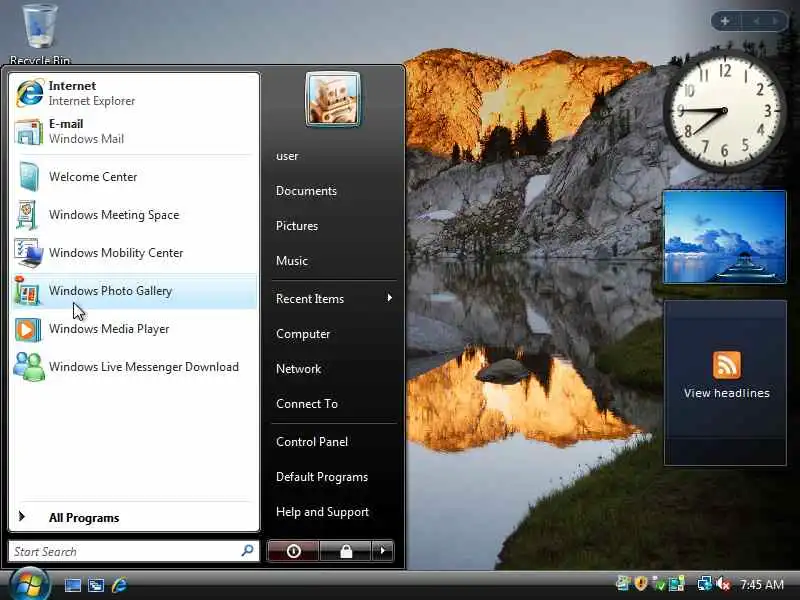Expand All Programs list

[x=134, y=517]
